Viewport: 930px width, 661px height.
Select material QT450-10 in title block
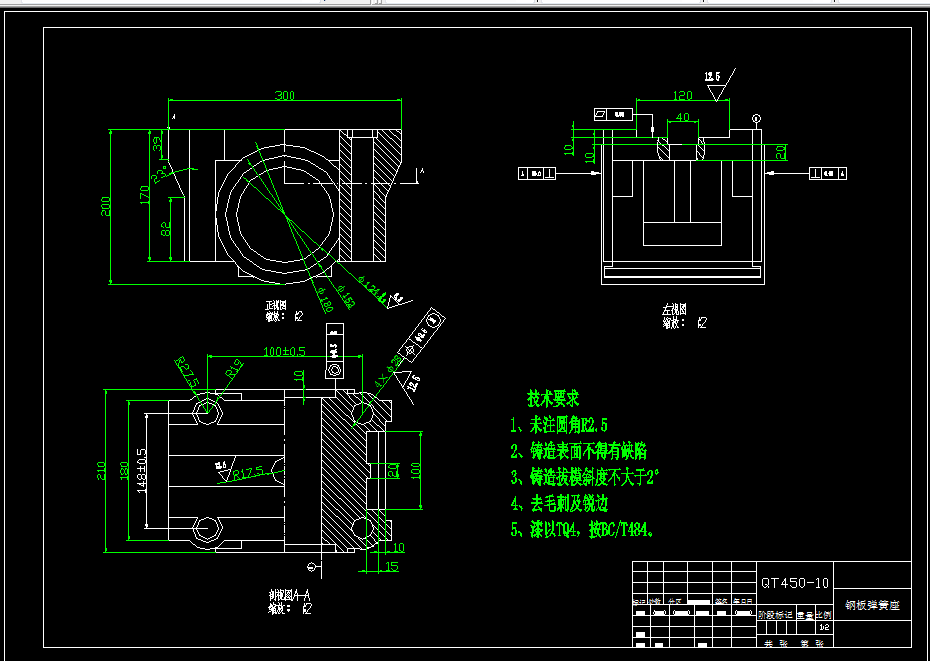tap(795, 583)
